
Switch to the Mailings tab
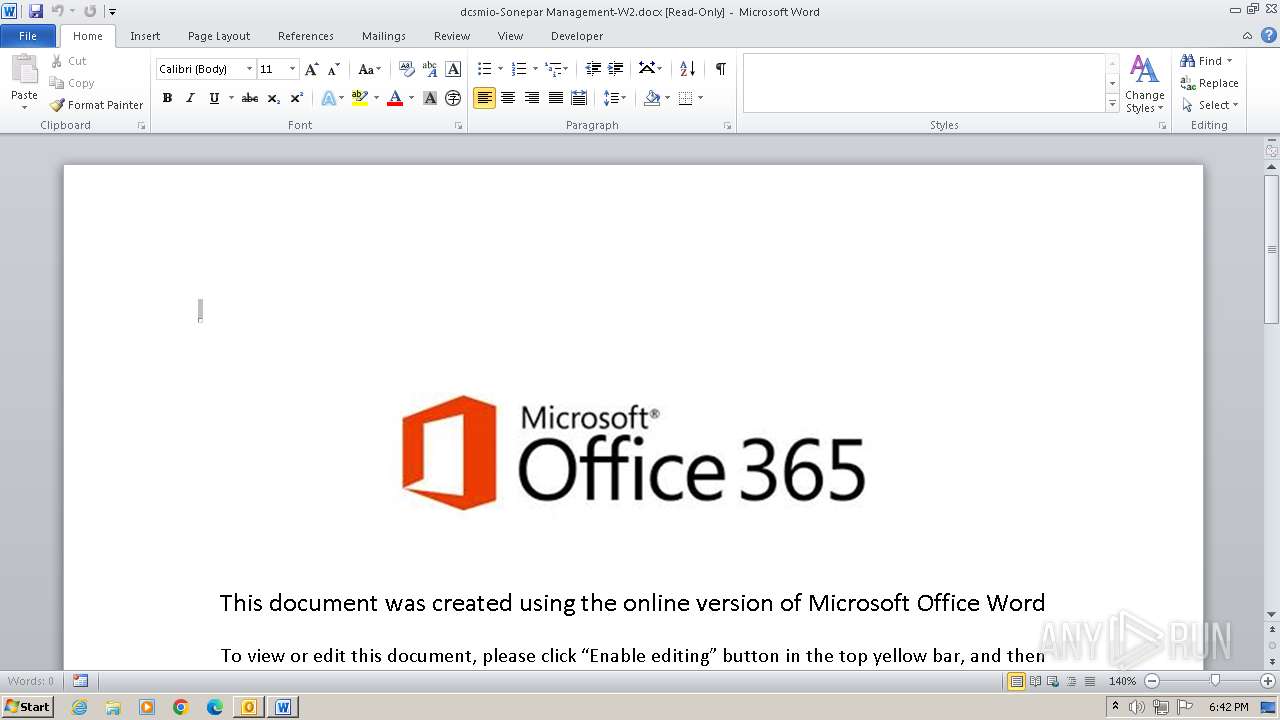(384, 36)
